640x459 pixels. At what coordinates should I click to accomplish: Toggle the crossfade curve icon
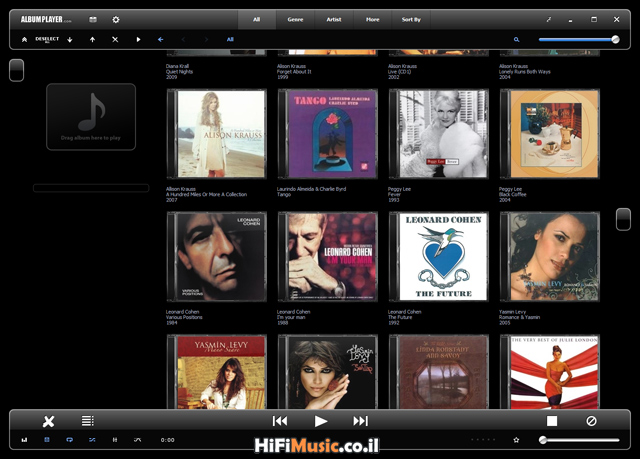click(x=138, y=440)
